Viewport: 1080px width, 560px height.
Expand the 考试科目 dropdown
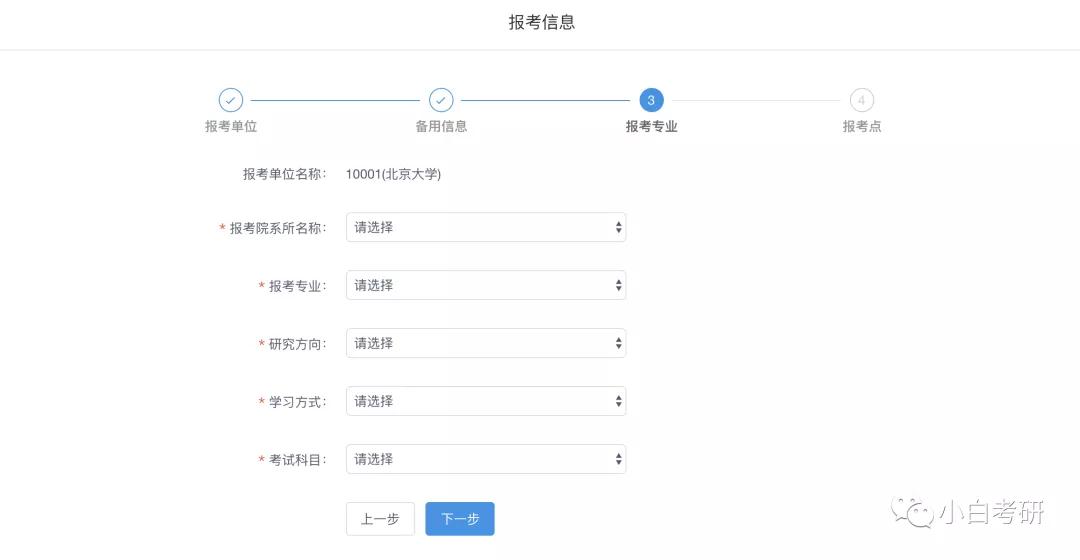(486, 459)
